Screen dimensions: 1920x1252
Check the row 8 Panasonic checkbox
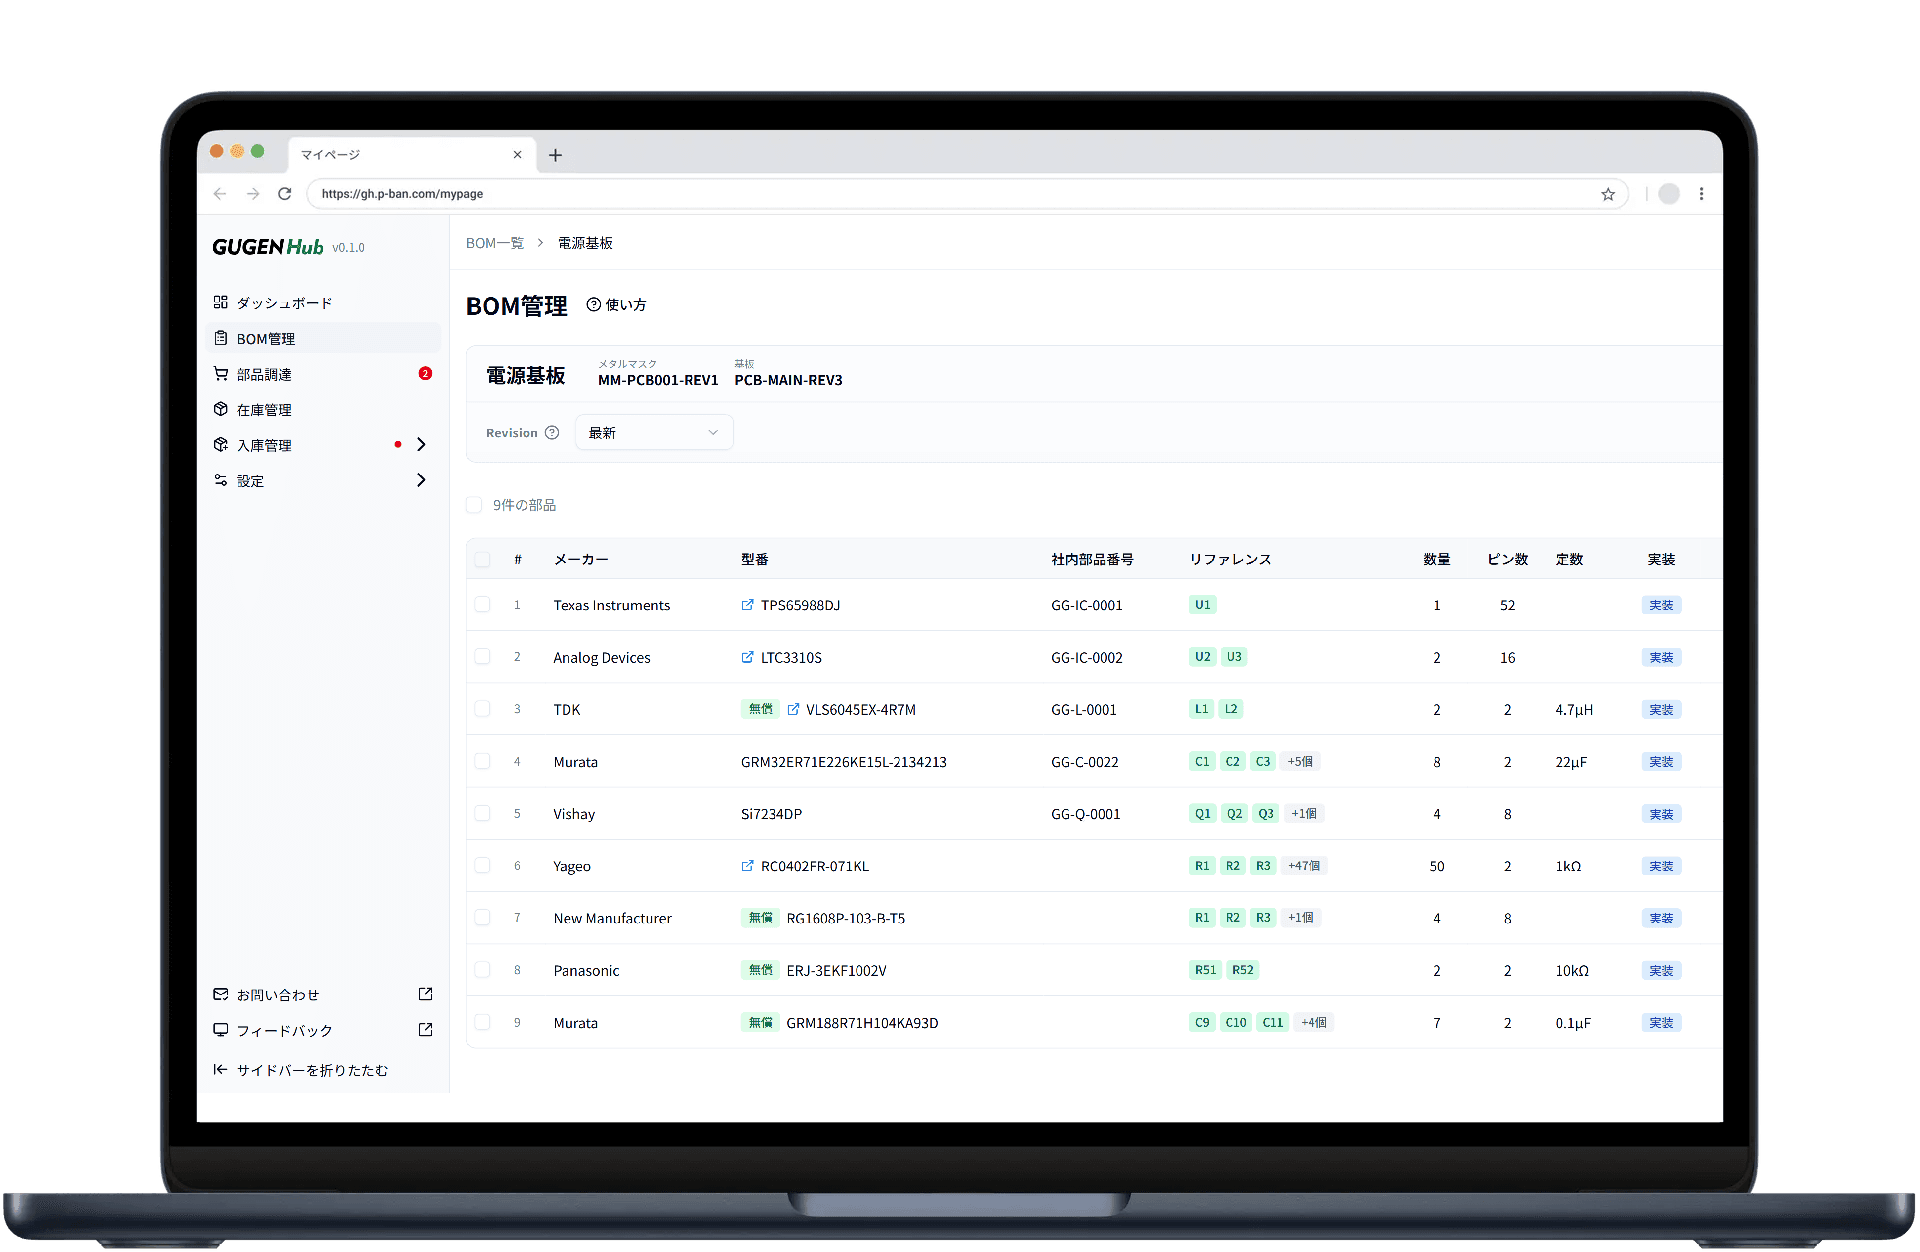[483, 970]
